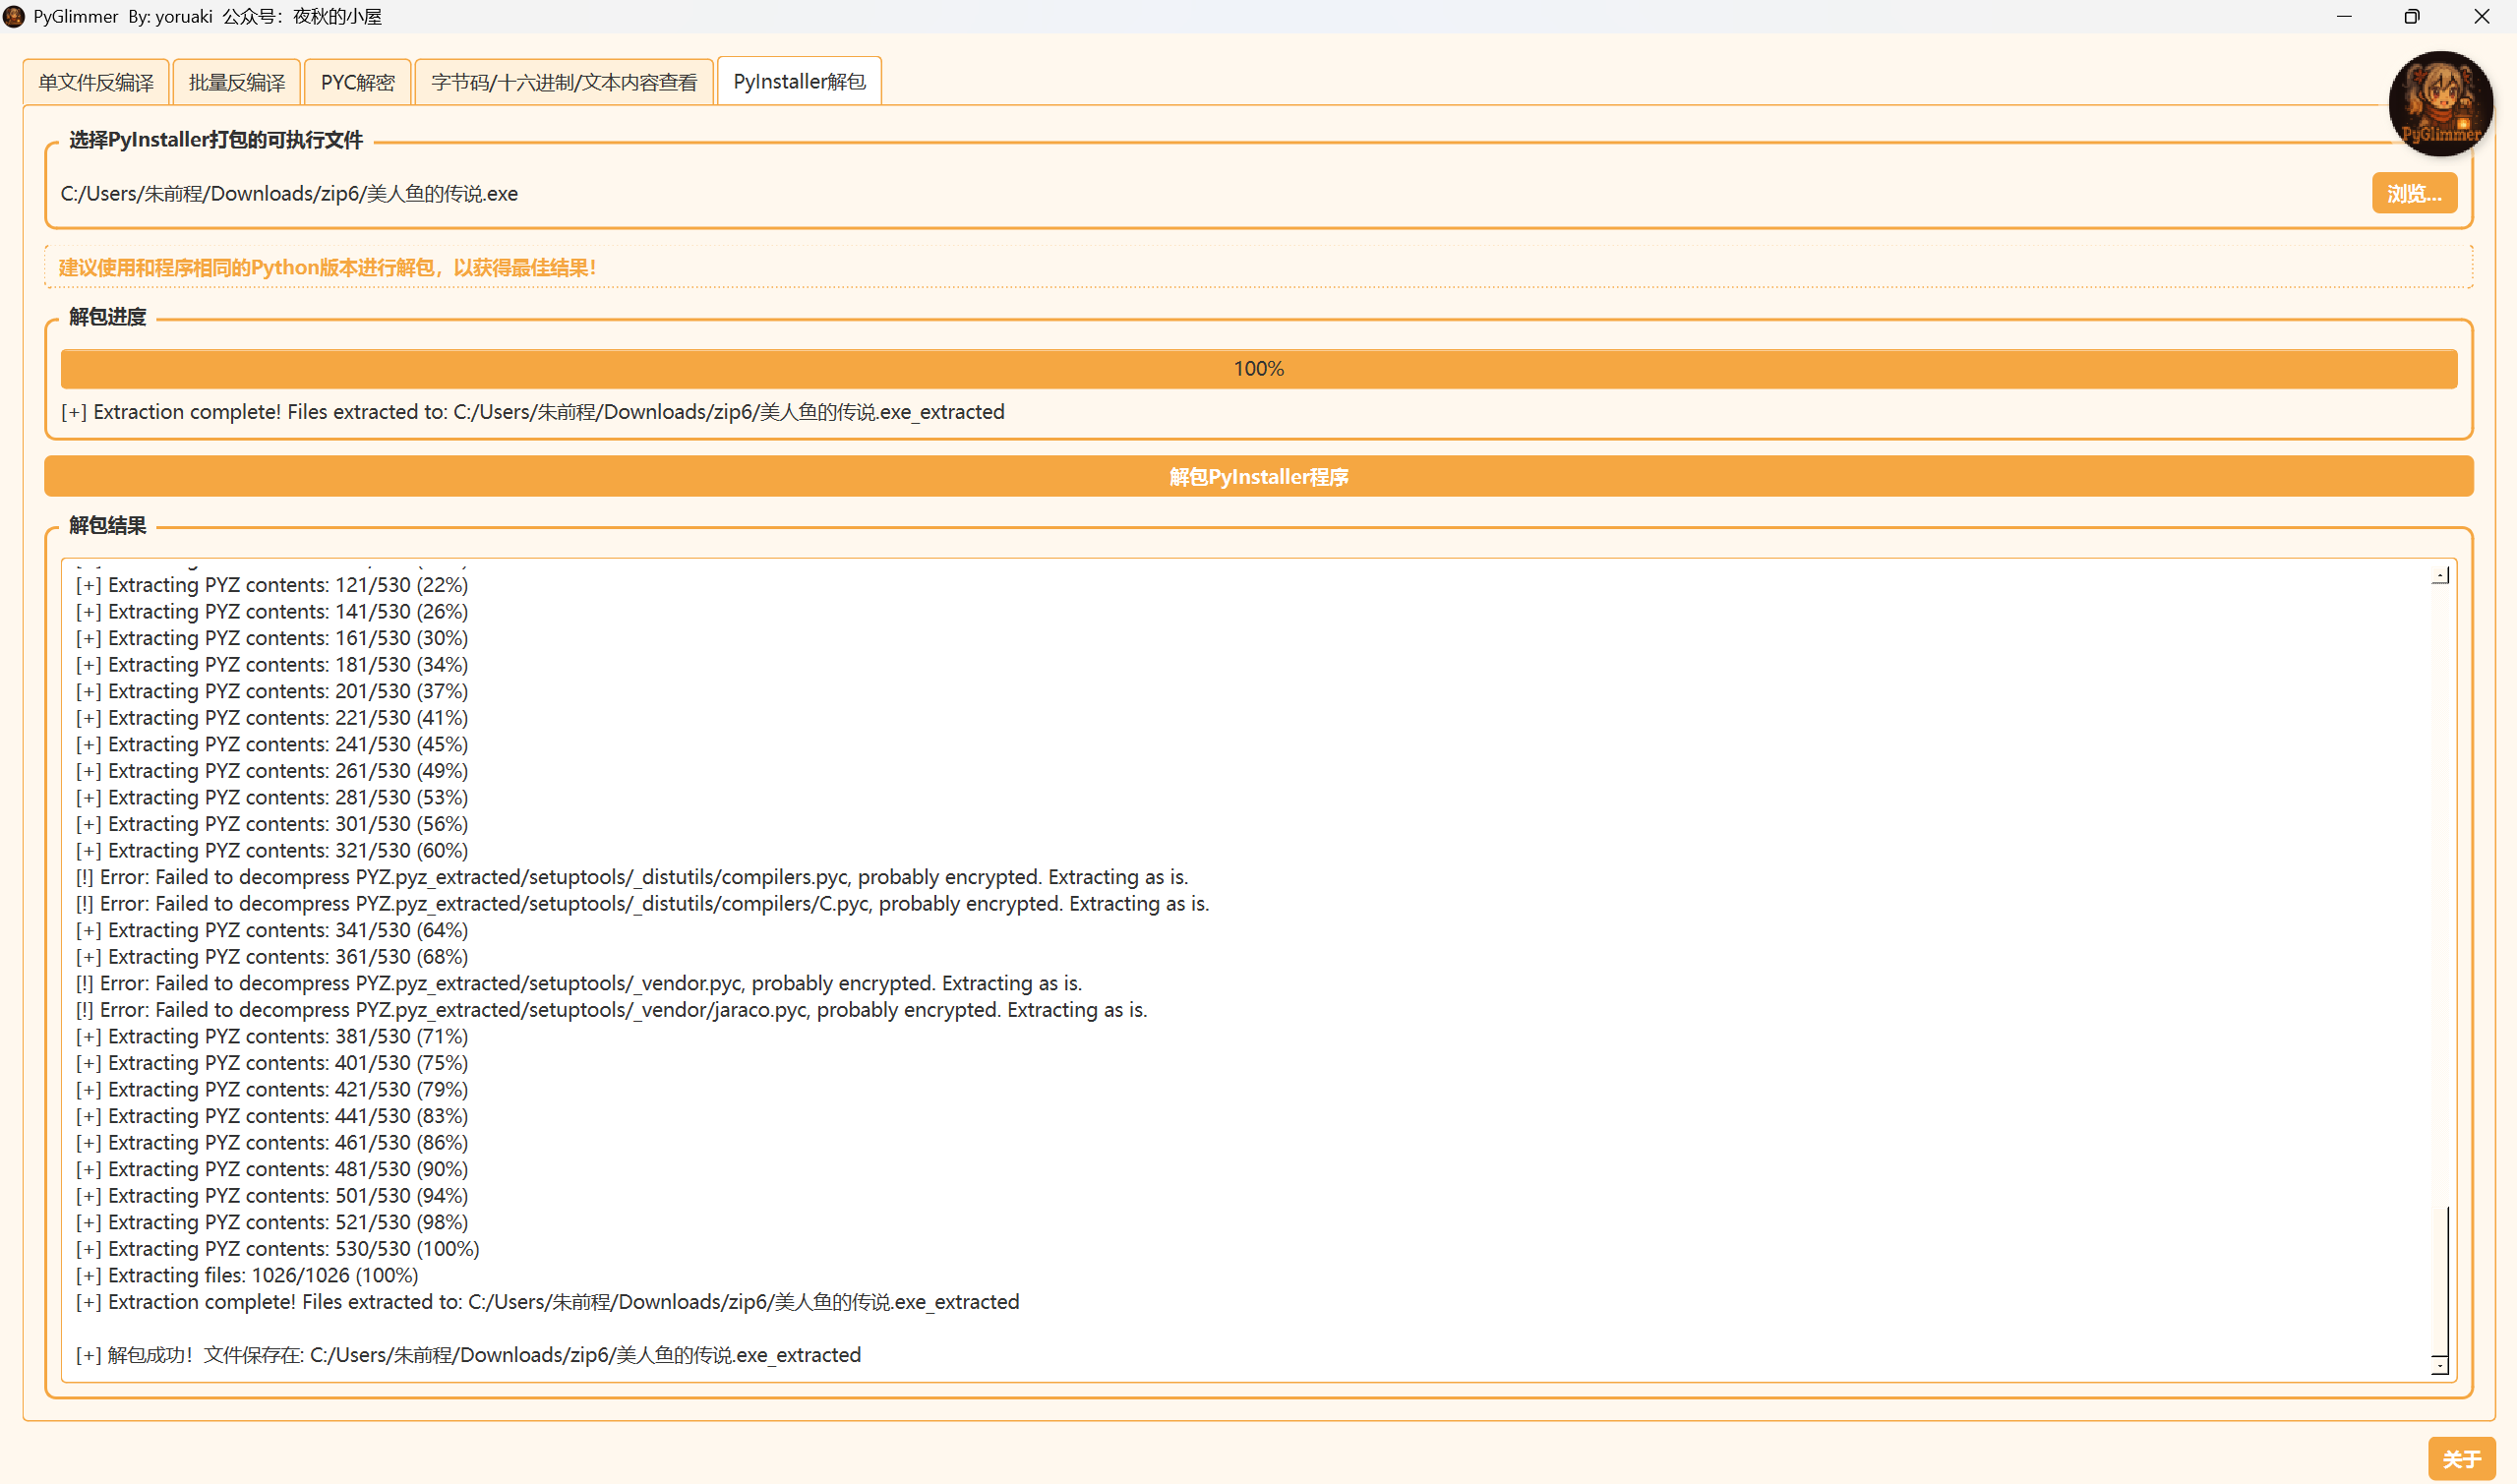The height and width of the screenshot is (1484, 2517).
Task: Open the 批量反编译 tab
Action: [x=237, y=82]
